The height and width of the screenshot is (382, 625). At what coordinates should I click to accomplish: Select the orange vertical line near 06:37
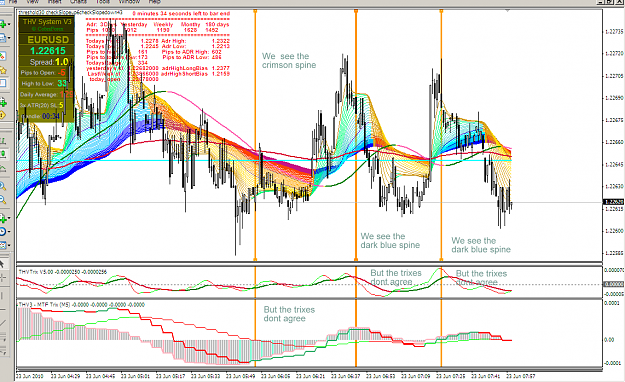[356, 136]
